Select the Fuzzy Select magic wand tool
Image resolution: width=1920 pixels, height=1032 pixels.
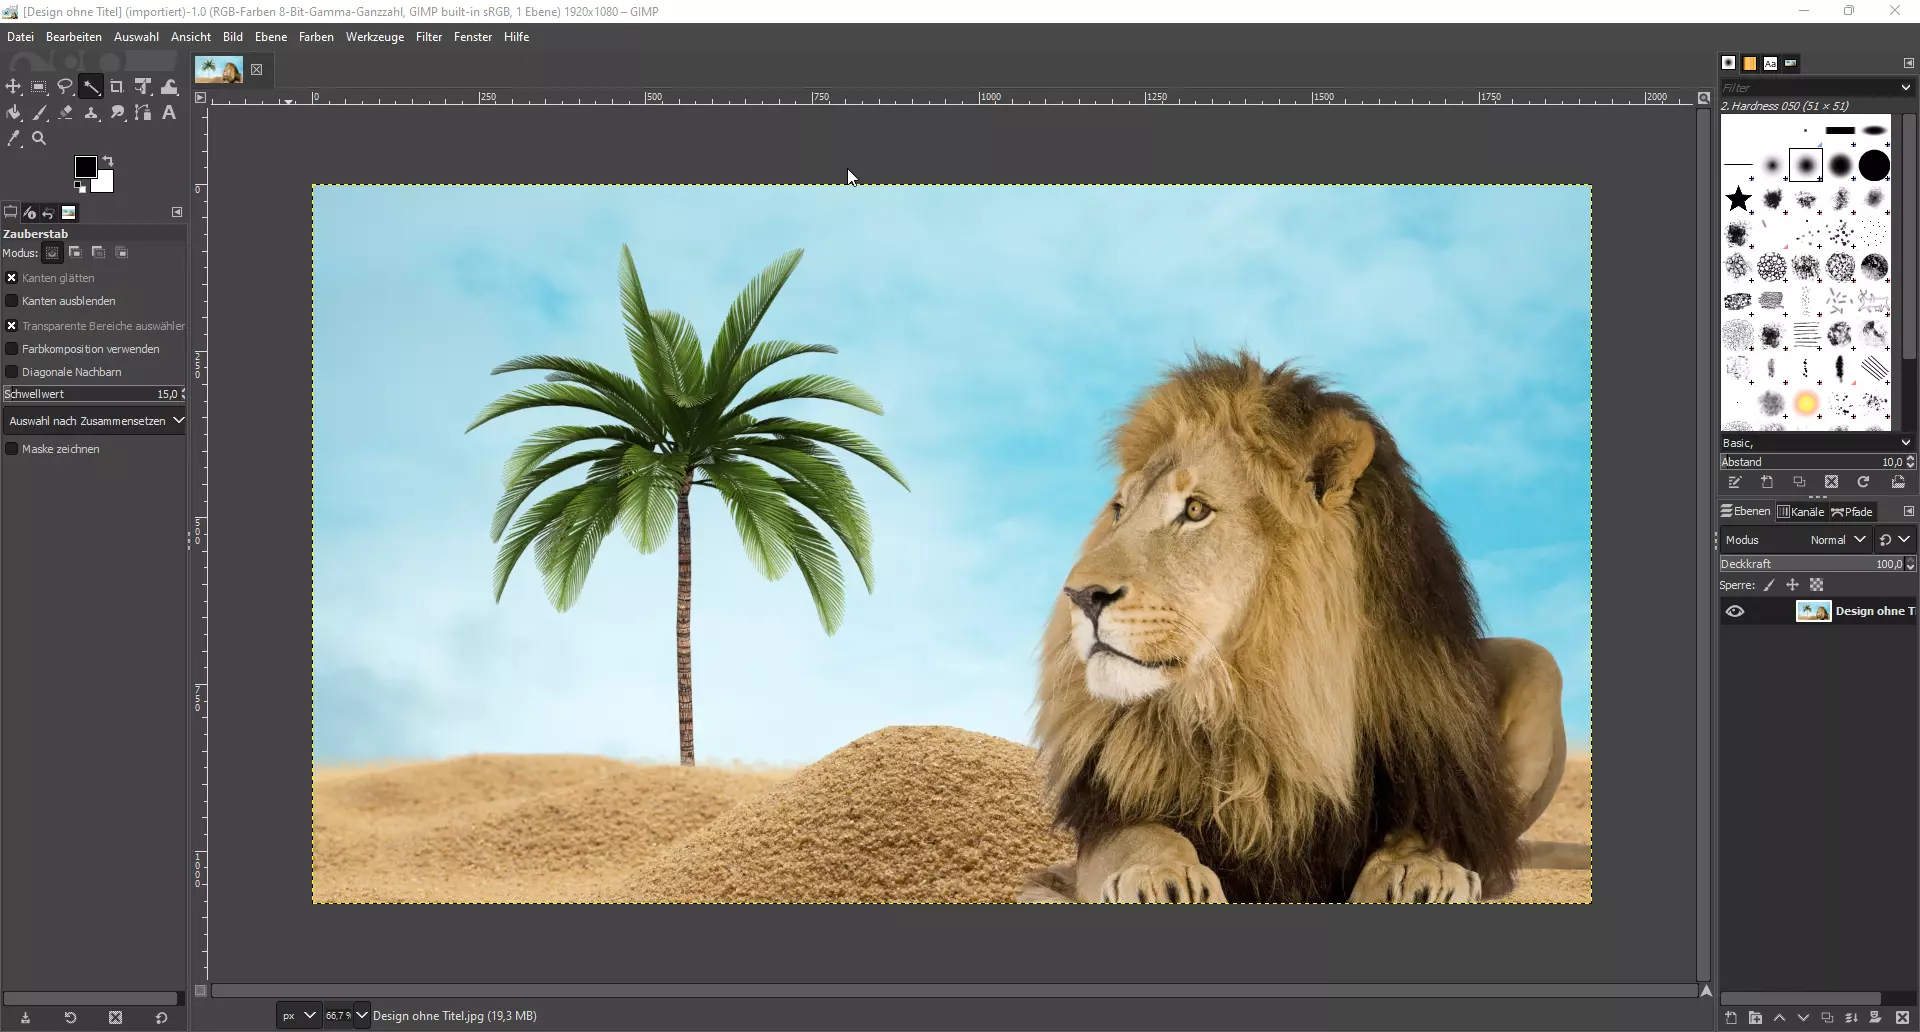tap(91, 87)
